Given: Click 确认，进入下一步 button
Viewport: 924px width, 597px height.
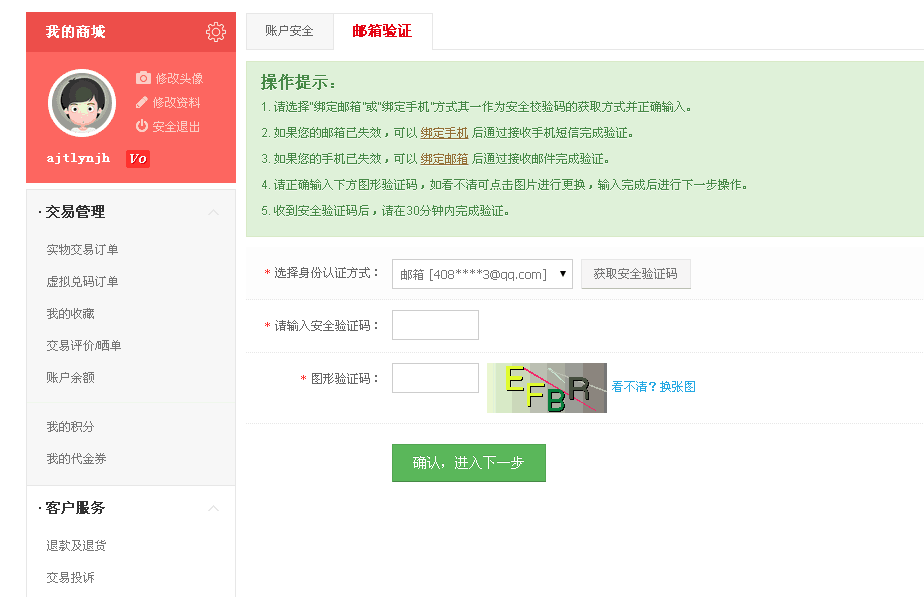Looking at the screenshot, I should pyautogui.click(x=469, y=463).
